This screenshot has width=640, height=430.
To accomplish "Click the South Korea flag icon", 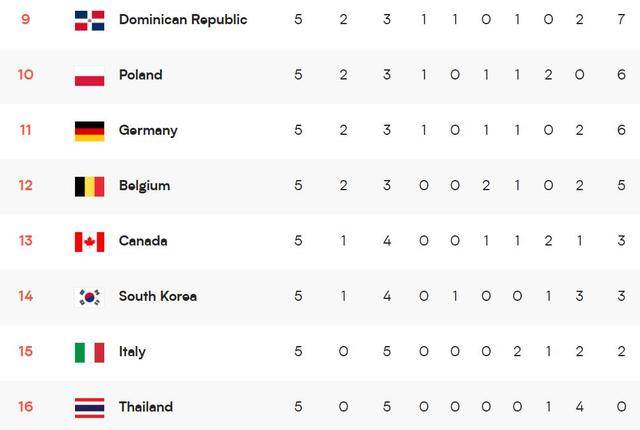I will (89, 297).
